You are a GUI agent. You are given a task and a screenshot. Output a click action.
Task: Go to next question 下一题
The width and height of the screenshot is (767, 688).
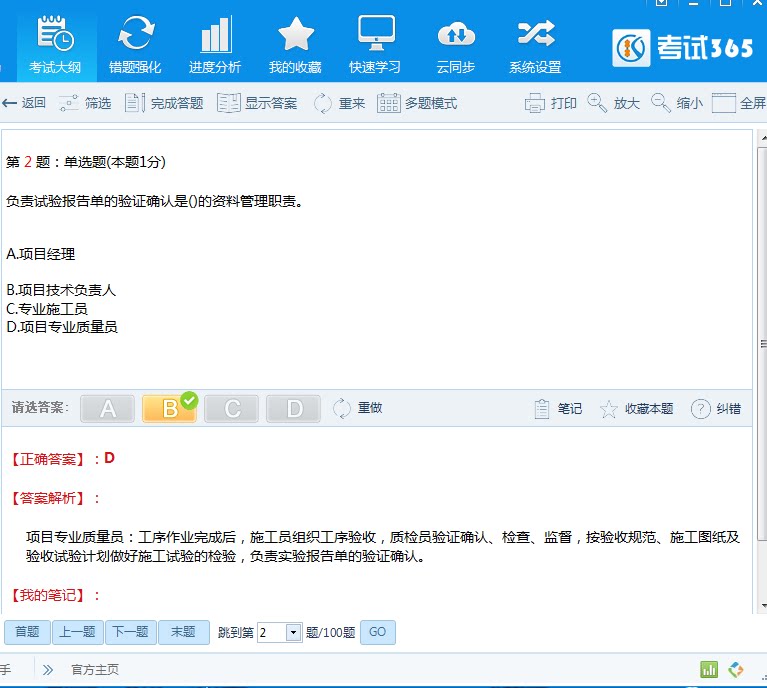(x=131, y=632)
